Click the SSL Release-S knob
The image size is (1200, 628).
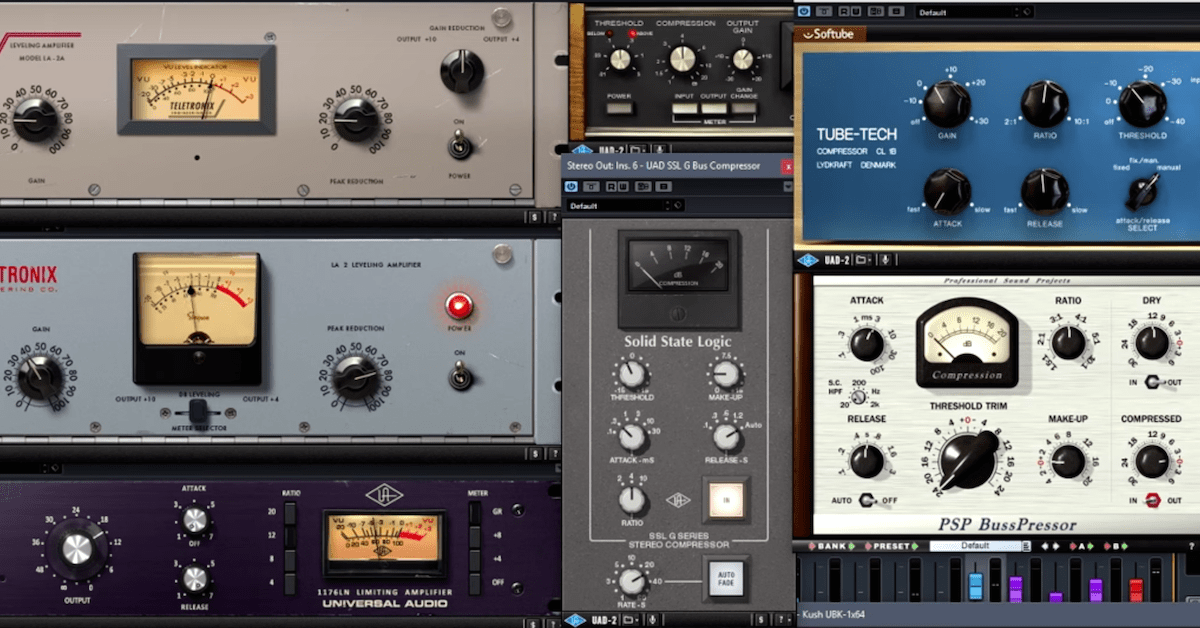point(726,437)
